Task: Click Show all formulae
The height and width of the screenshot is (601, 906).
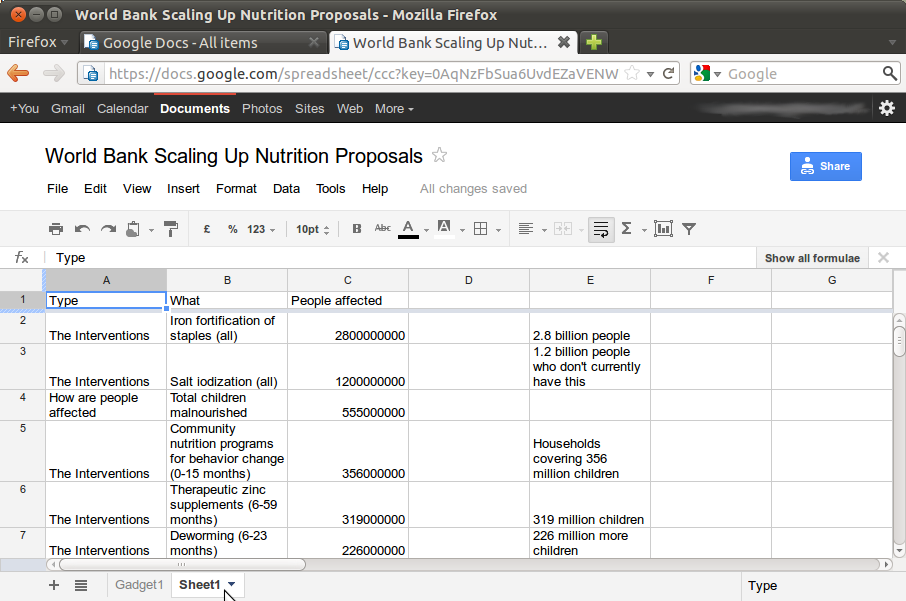Action: pos(812,258)
